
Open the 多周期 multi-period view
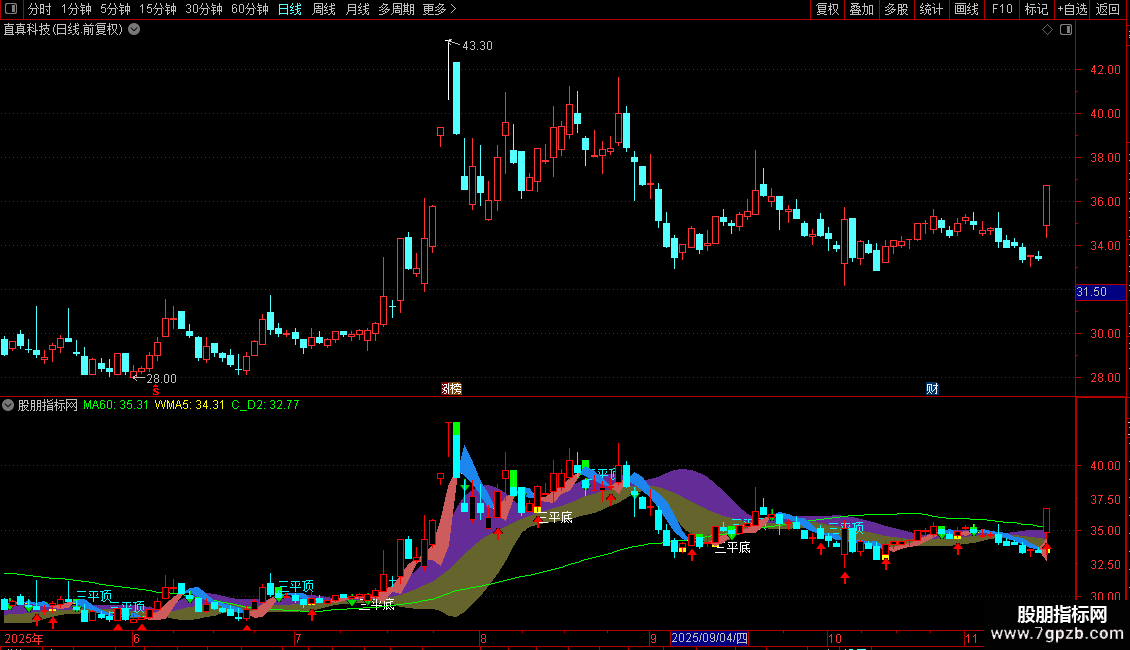click(x=396, y=9)
